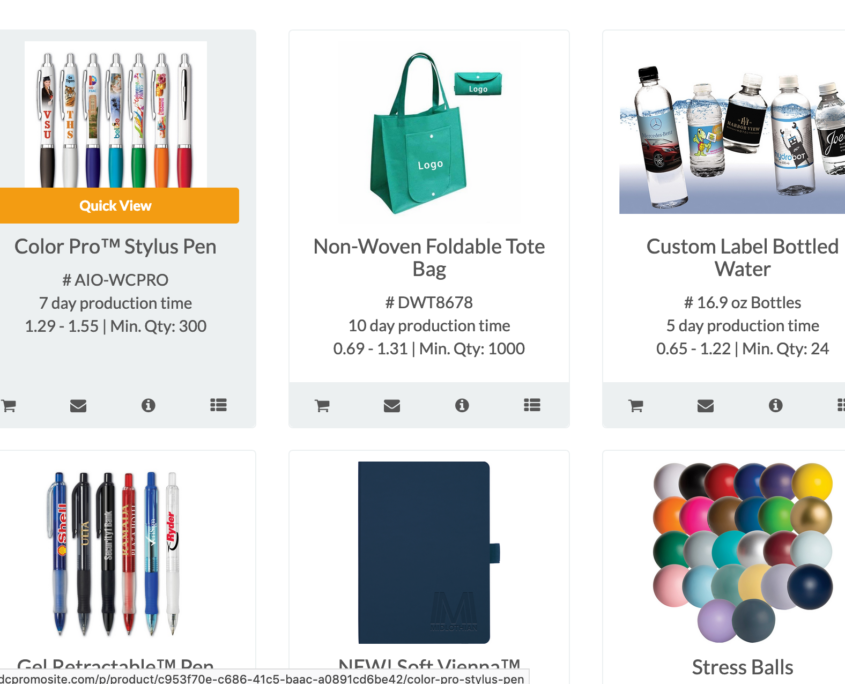845x684 pixels.
Task: Email about Custom Label Bottled Water
Action: [x=705, y=405]
